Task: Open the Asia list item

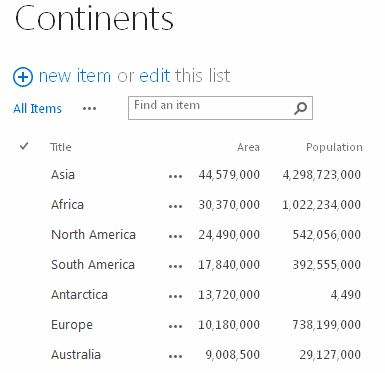Action: (63, 174)
